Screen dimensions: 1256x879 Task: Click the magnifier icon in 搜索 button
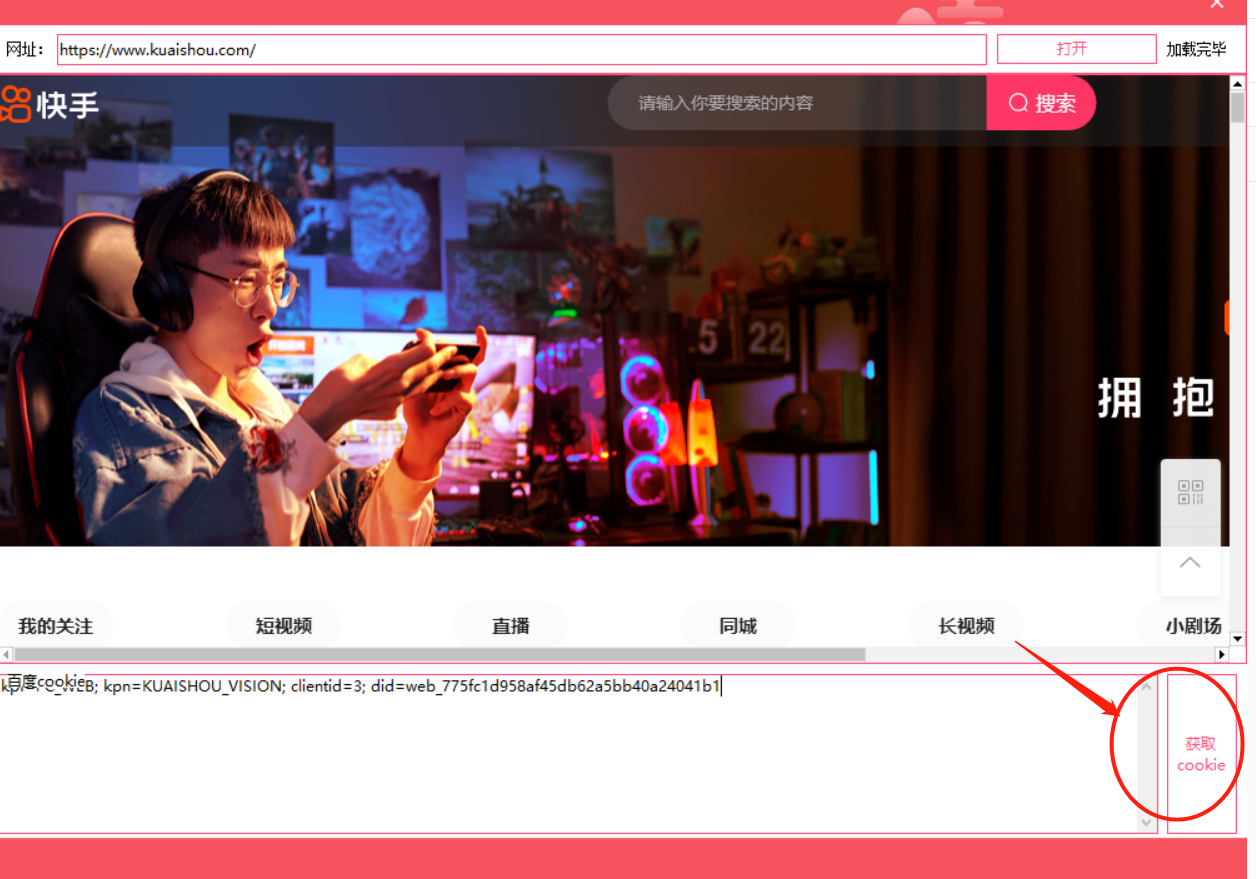pyautogui.click(x=1018, y=103)
